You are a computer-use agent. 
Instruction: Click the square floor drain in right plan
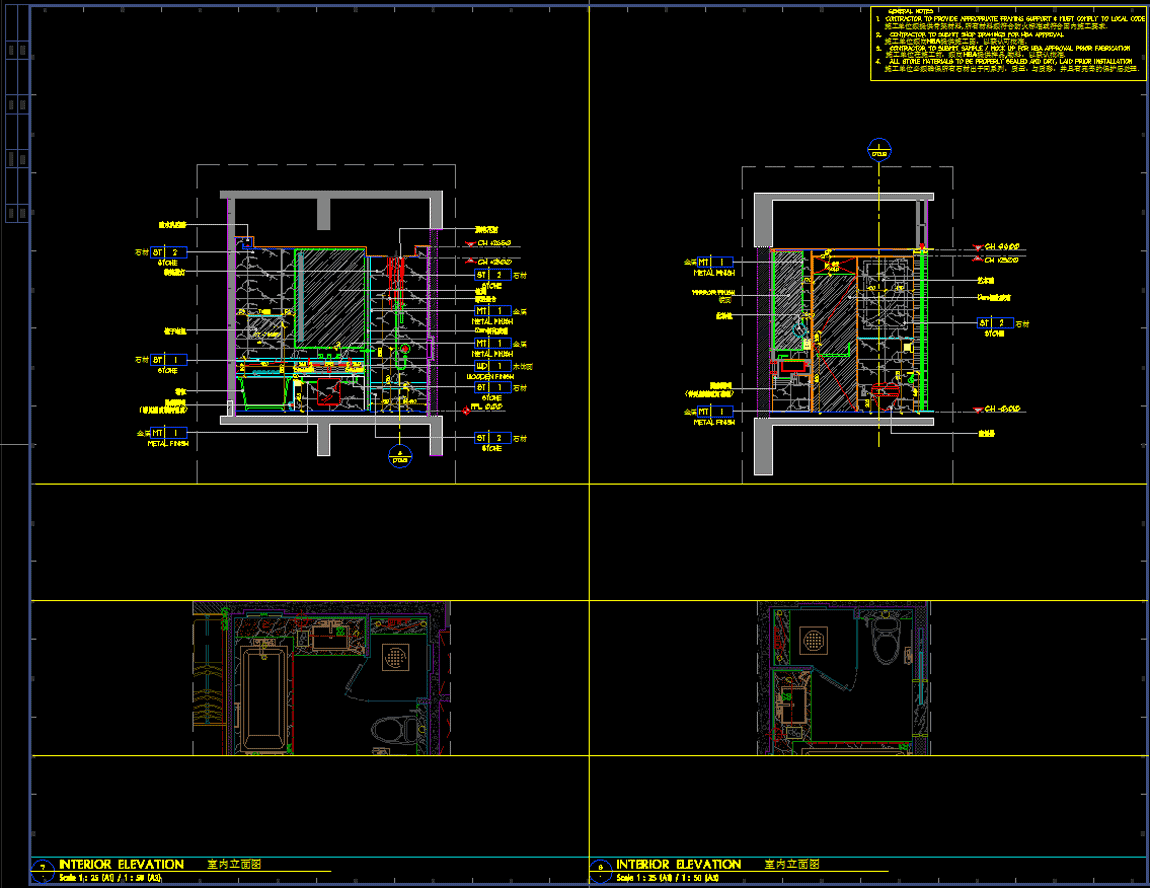pos(812,638)
